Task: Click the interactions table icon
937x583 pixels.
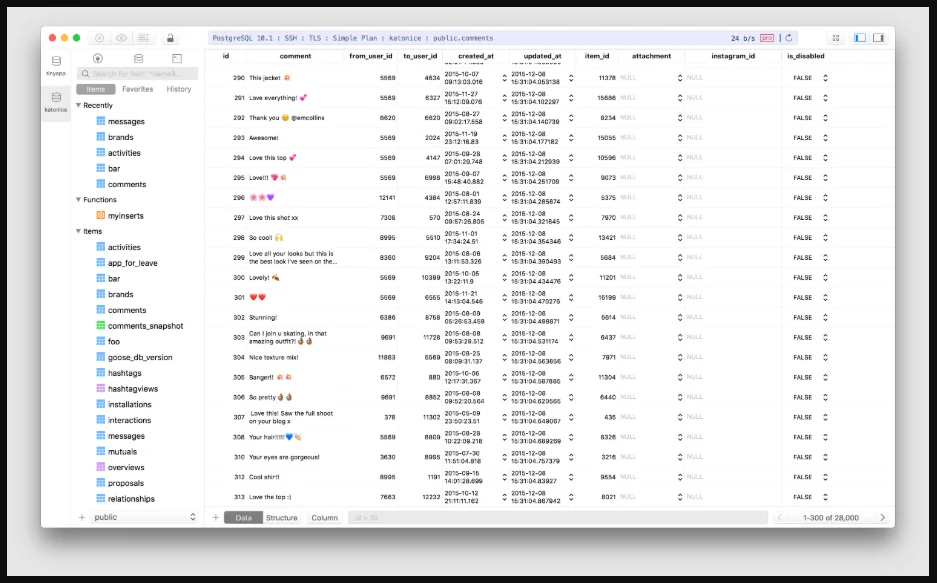Action: coord(100,420)
